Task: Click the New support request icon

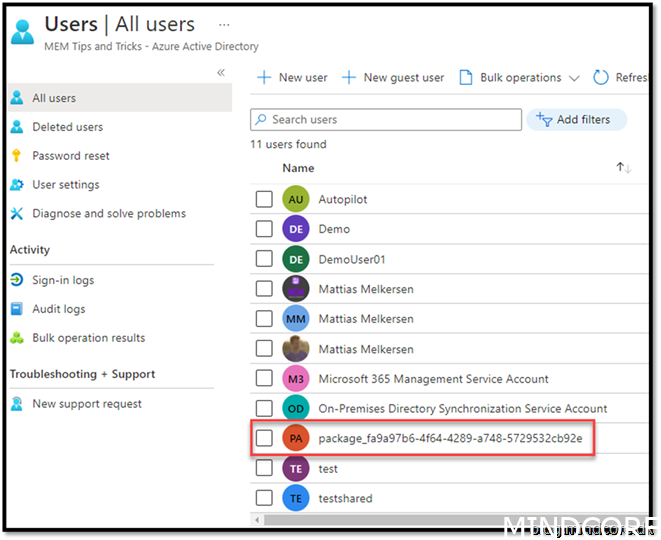Action: coord(16,404)
